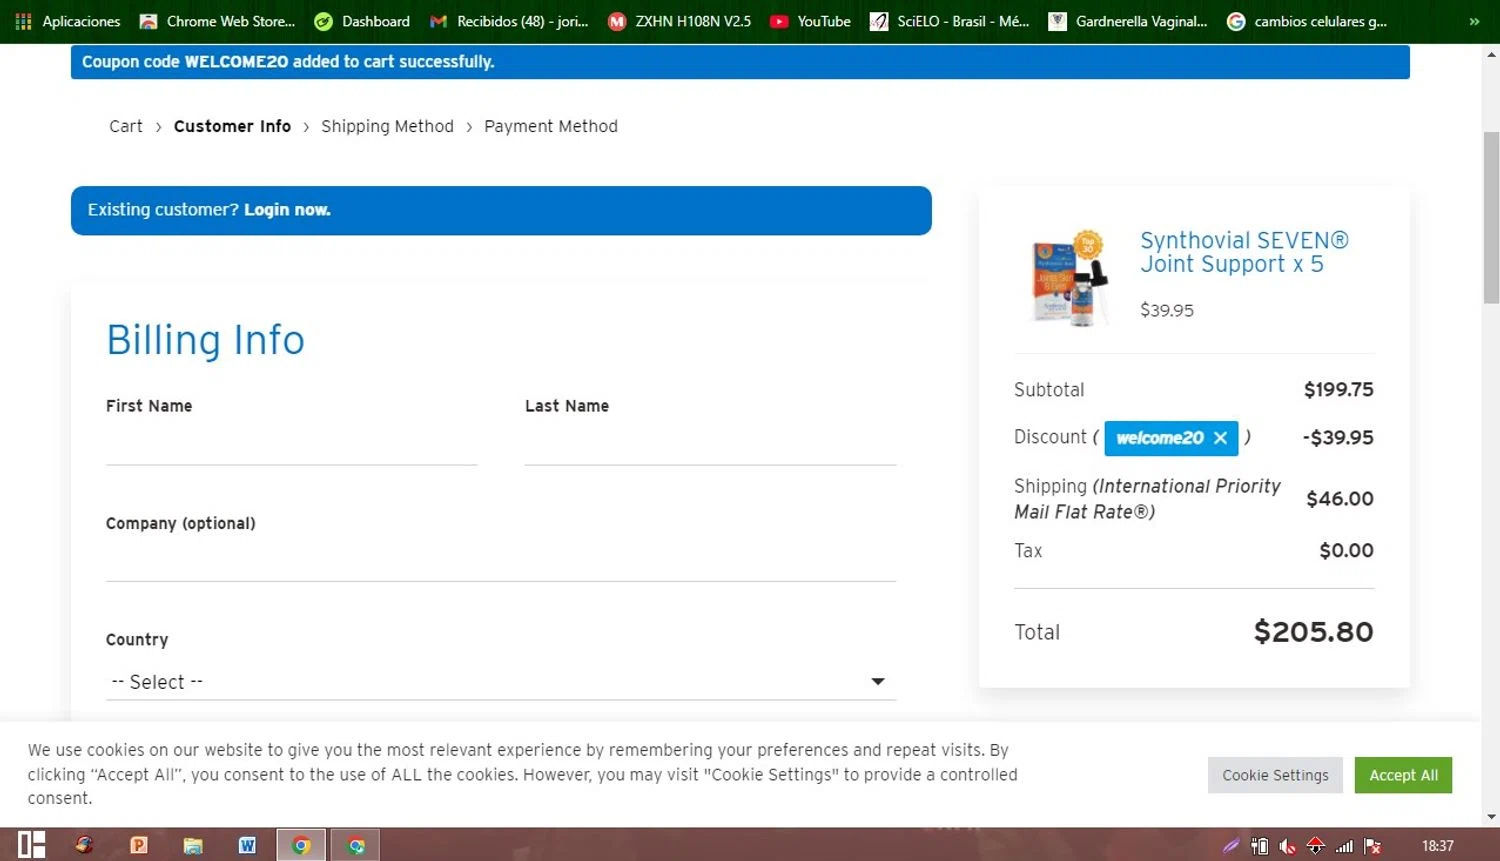Go to the Cart breadcrumb step
1500x861 pixels.
[x=126, y=126]
